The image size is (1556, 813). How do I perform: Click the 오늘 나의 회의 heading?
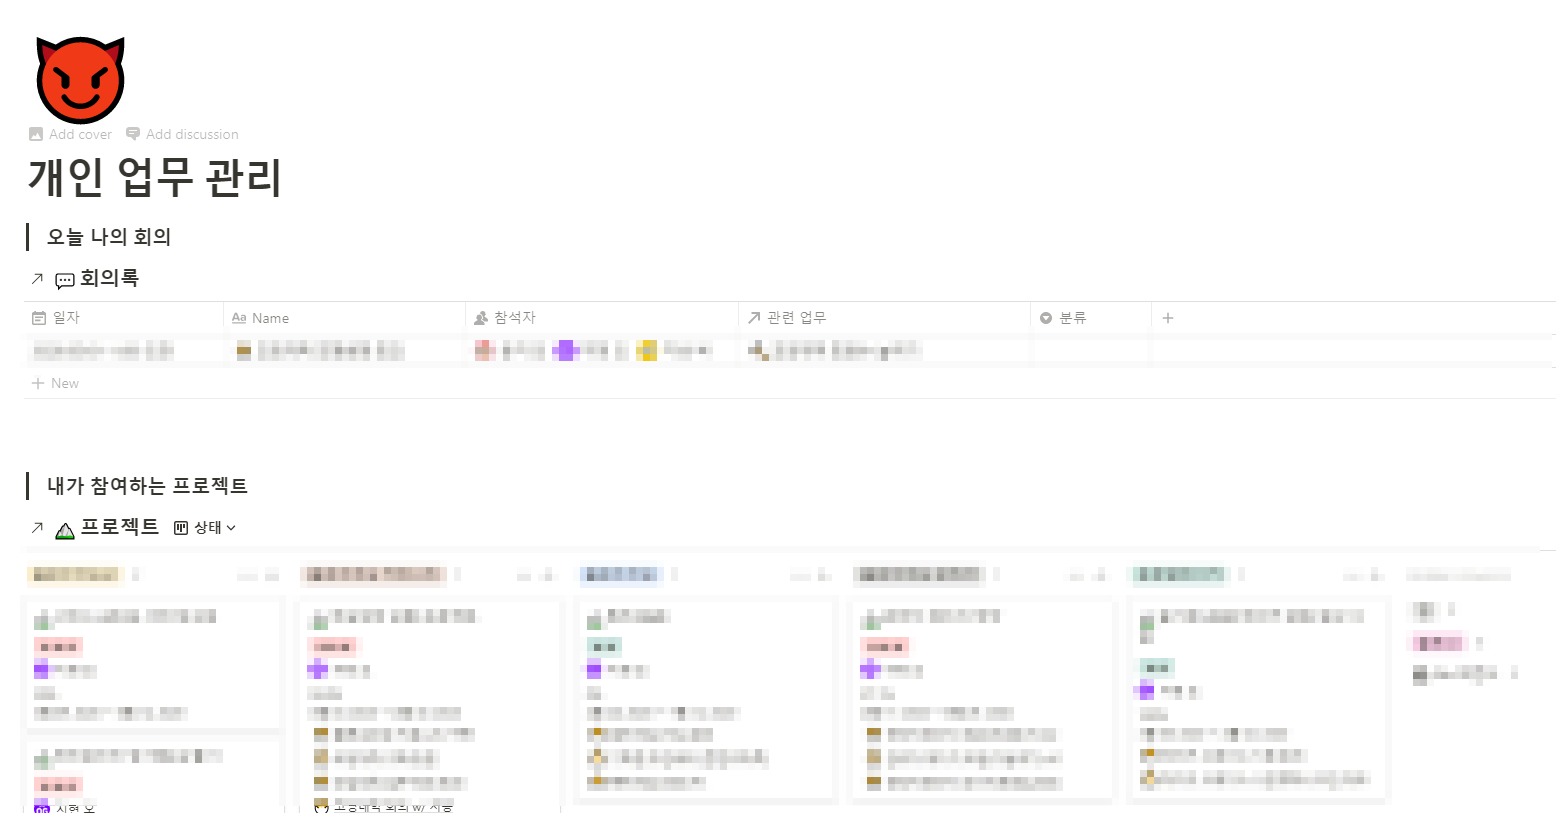pyautogui.click(x=109, y=237)
